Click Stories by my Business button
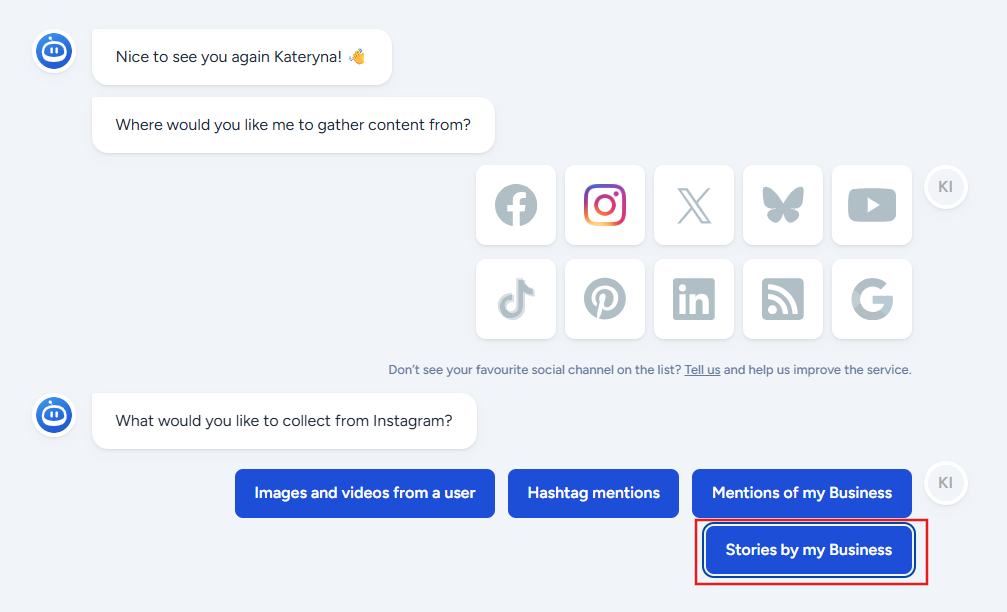The width and height of the screenshot is (1007, 612). coord(809,550)
